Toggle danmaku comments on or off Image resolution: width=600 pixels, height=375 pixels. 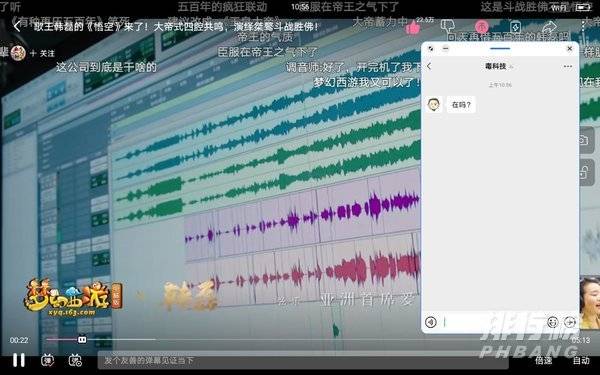point(47,360)
